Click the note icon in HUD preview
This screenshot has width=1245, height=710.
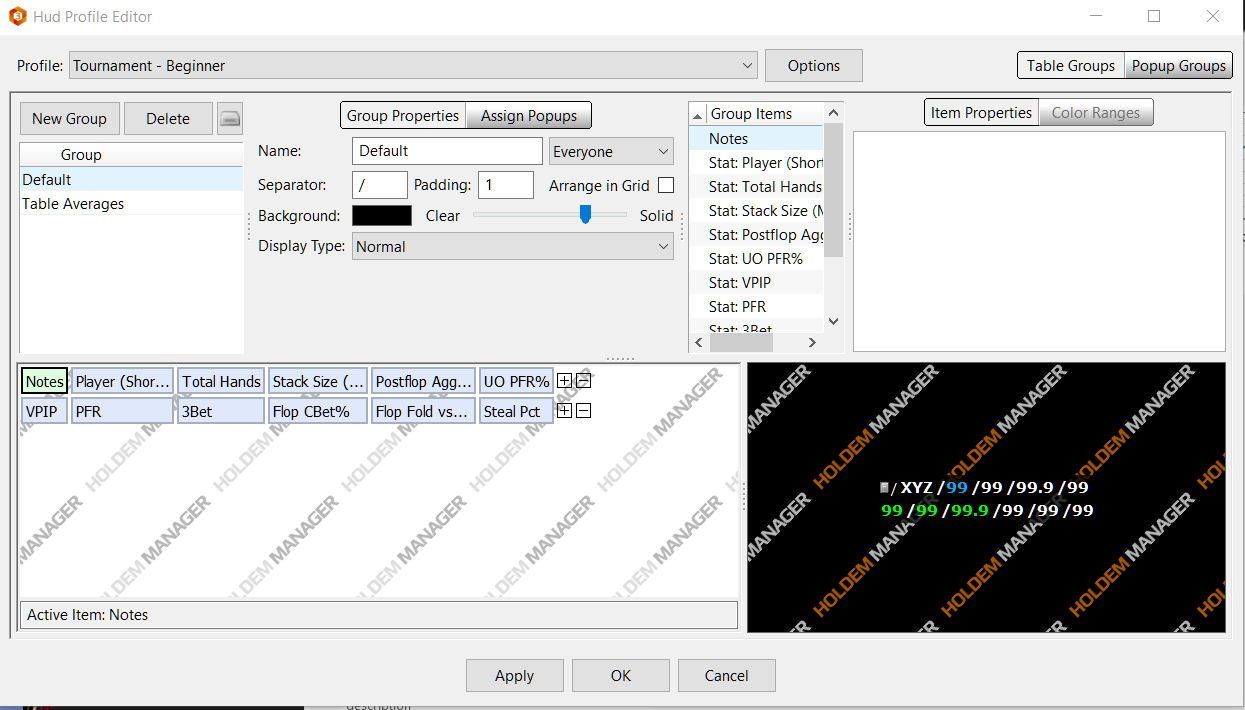884,488
